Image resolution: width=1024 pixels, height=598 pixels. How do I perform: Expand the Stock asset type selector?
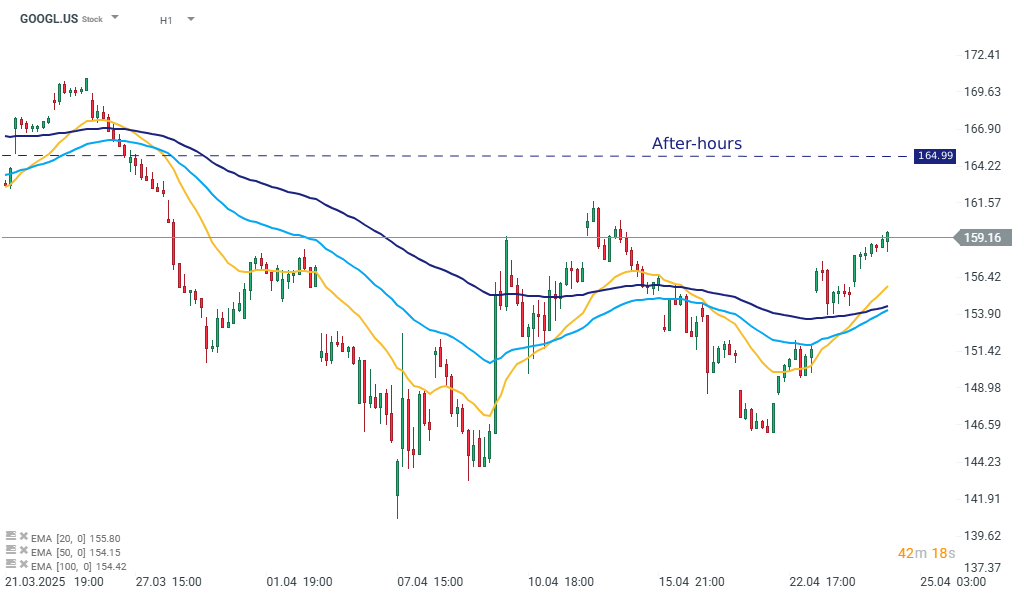pos(92,18)
